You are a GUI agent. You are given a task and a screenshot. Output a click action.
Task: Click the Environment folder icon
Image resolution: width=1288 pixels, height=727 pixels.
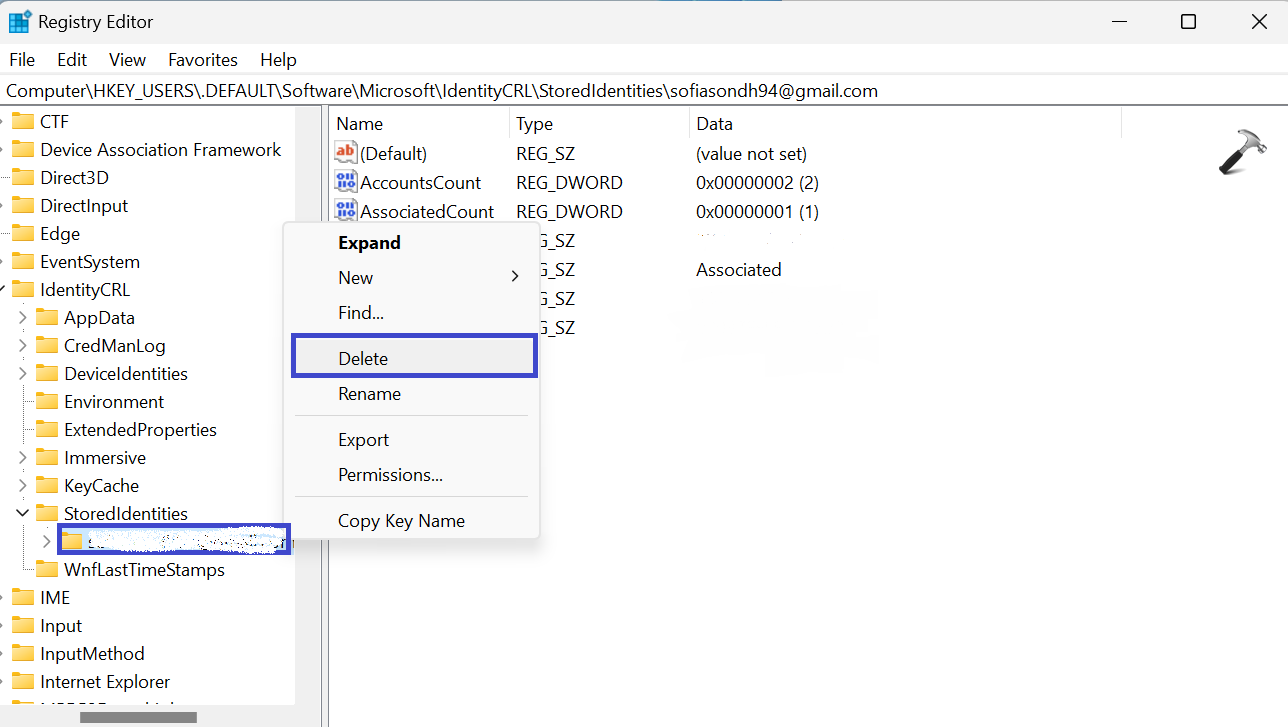pyautogui.click(x=47, y=401)
